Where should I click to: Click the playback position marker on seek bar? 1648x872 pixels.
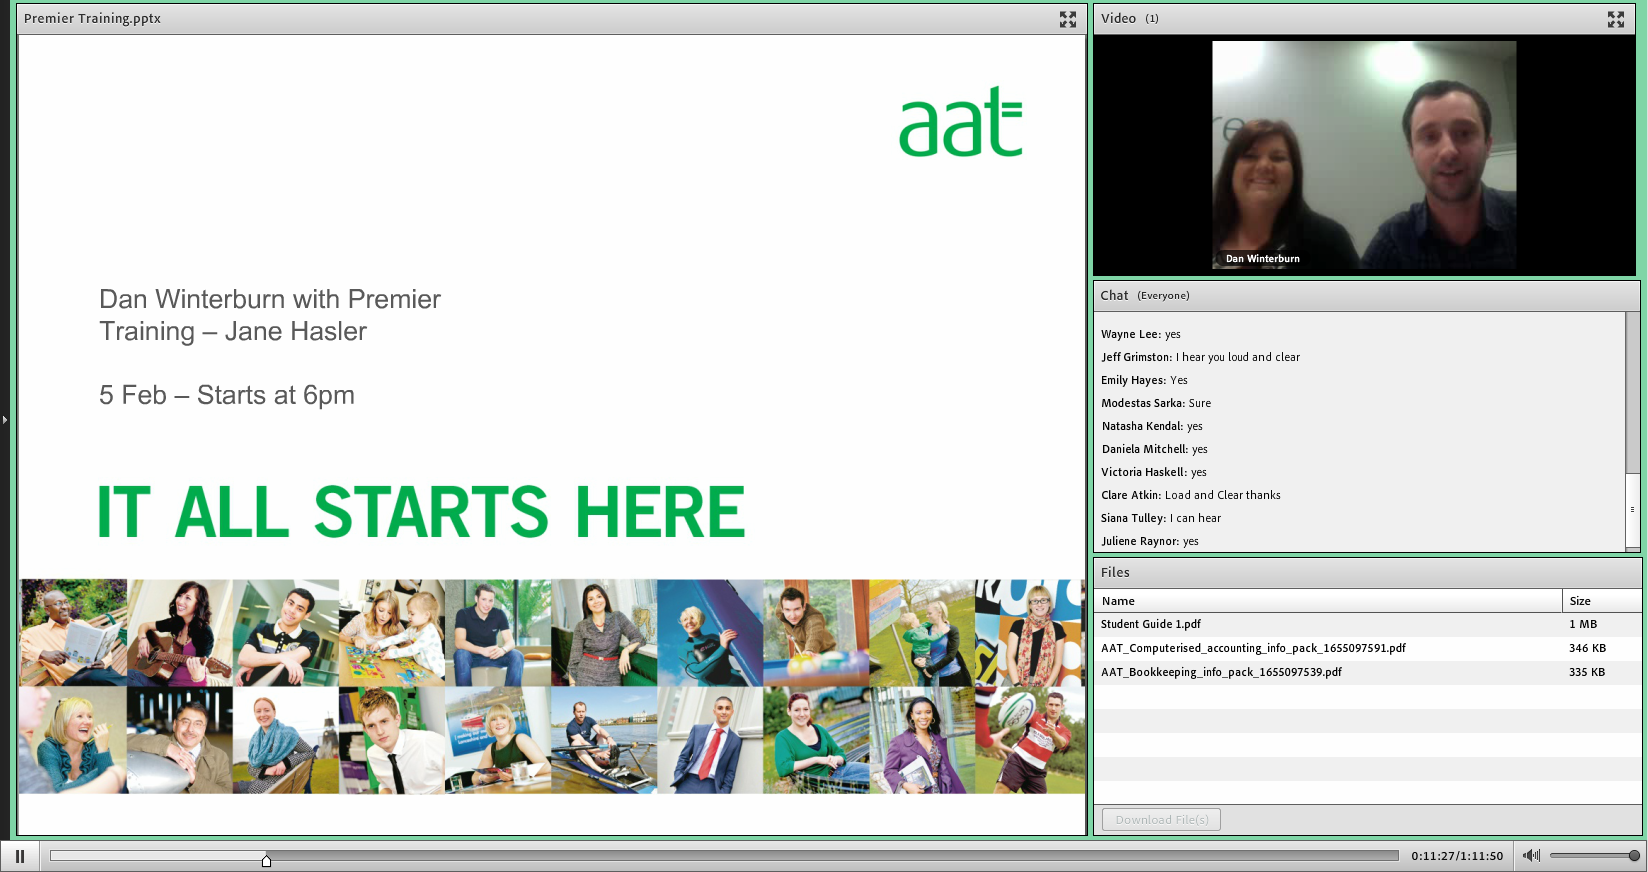point(266,860)
